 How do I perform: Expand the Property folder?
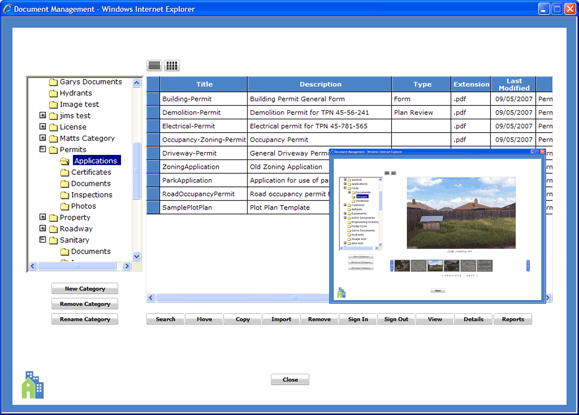click(x=42, y=217)
